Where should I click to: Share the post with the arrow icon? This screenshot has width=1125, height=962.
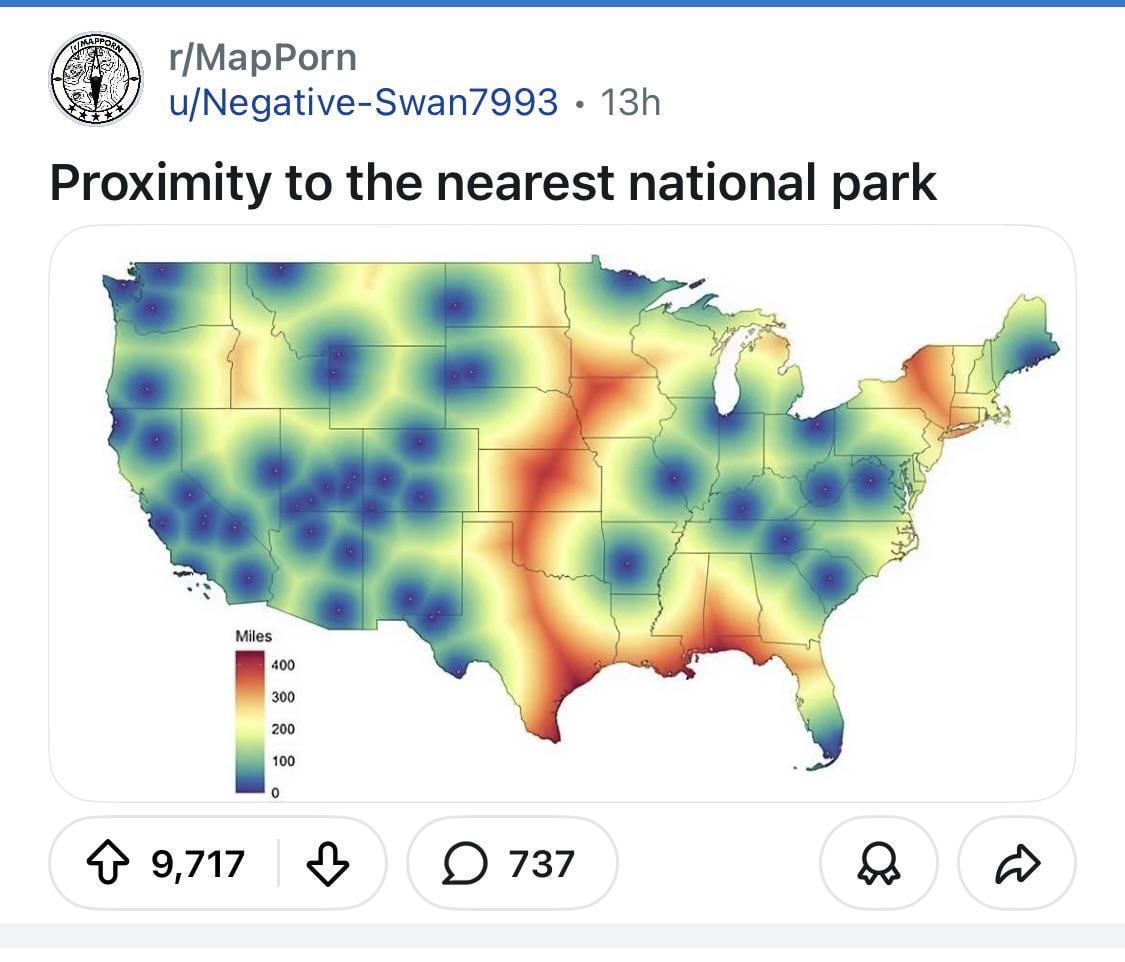(x=1017, y=862)
